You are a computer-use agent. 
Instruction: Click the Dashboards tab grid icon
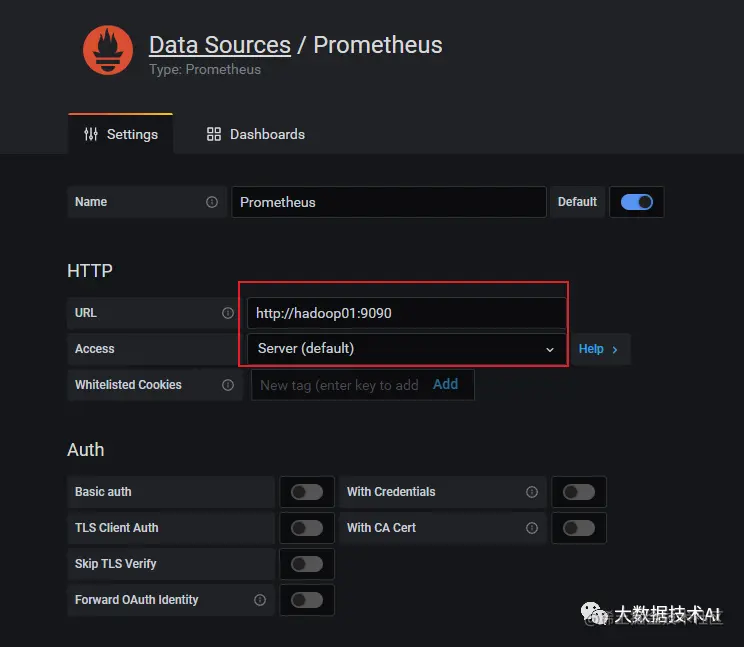point(214,134)
